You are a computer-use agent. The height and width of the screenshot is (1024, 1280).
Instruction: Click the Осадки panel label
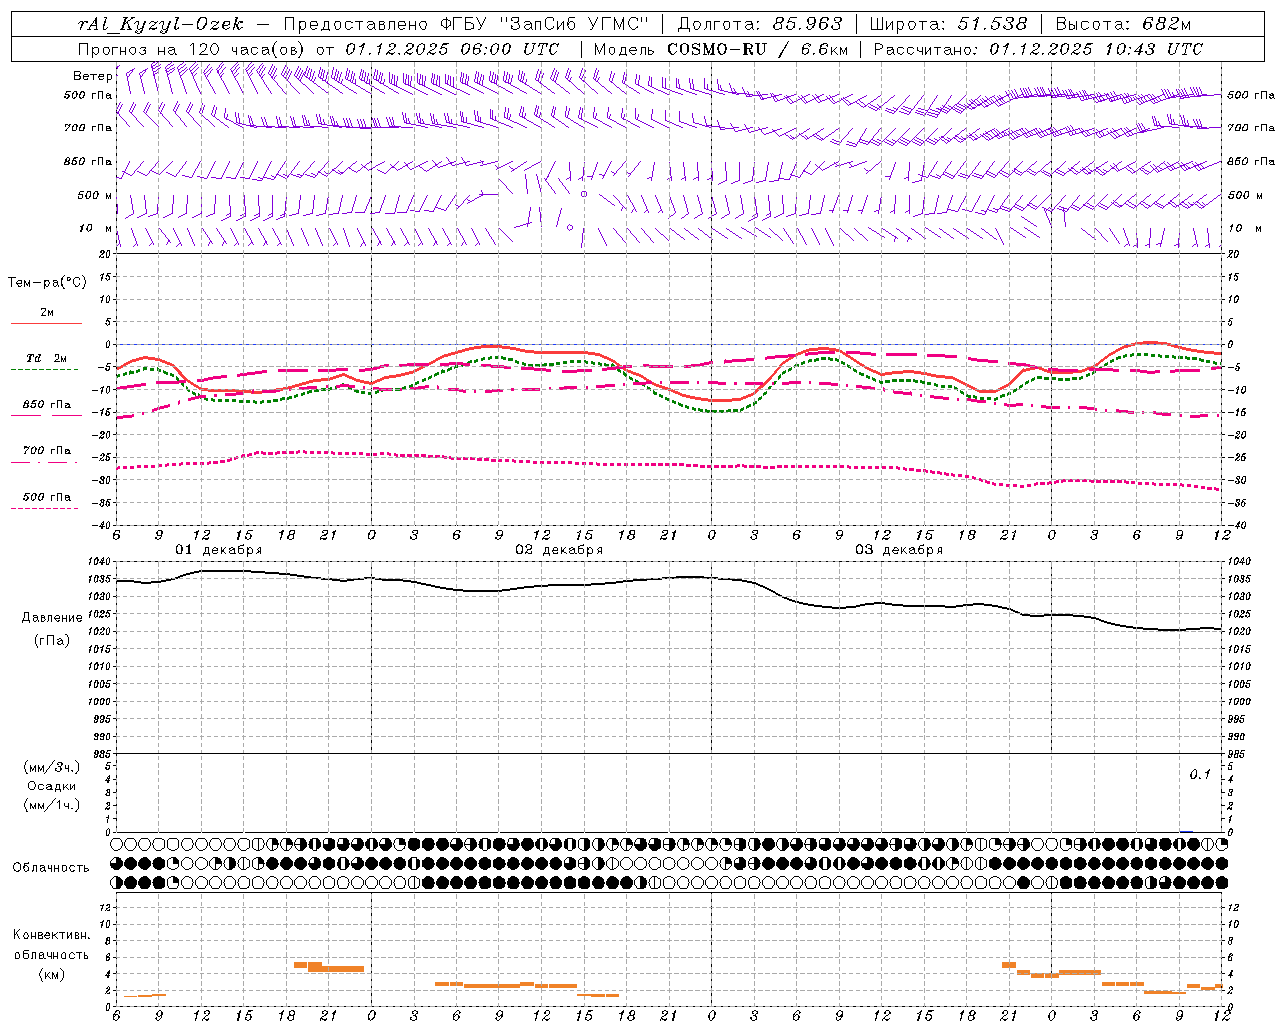click(51, 786)
